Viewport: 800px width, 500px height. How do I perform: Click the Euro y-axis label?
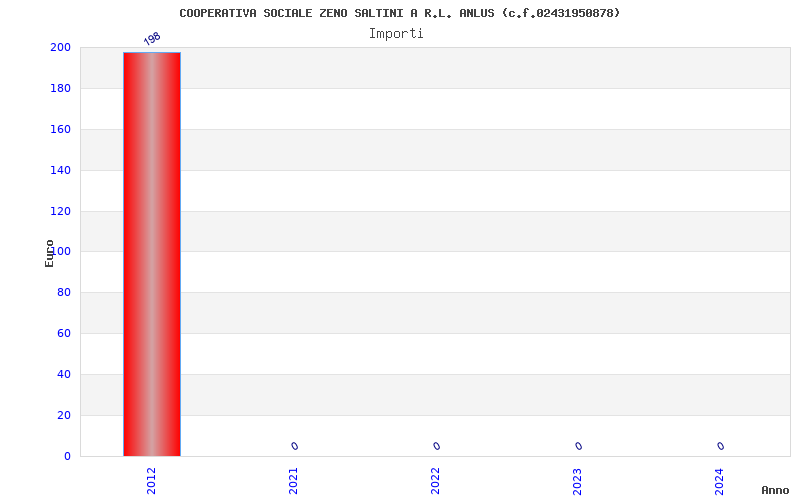pos(49,254)
